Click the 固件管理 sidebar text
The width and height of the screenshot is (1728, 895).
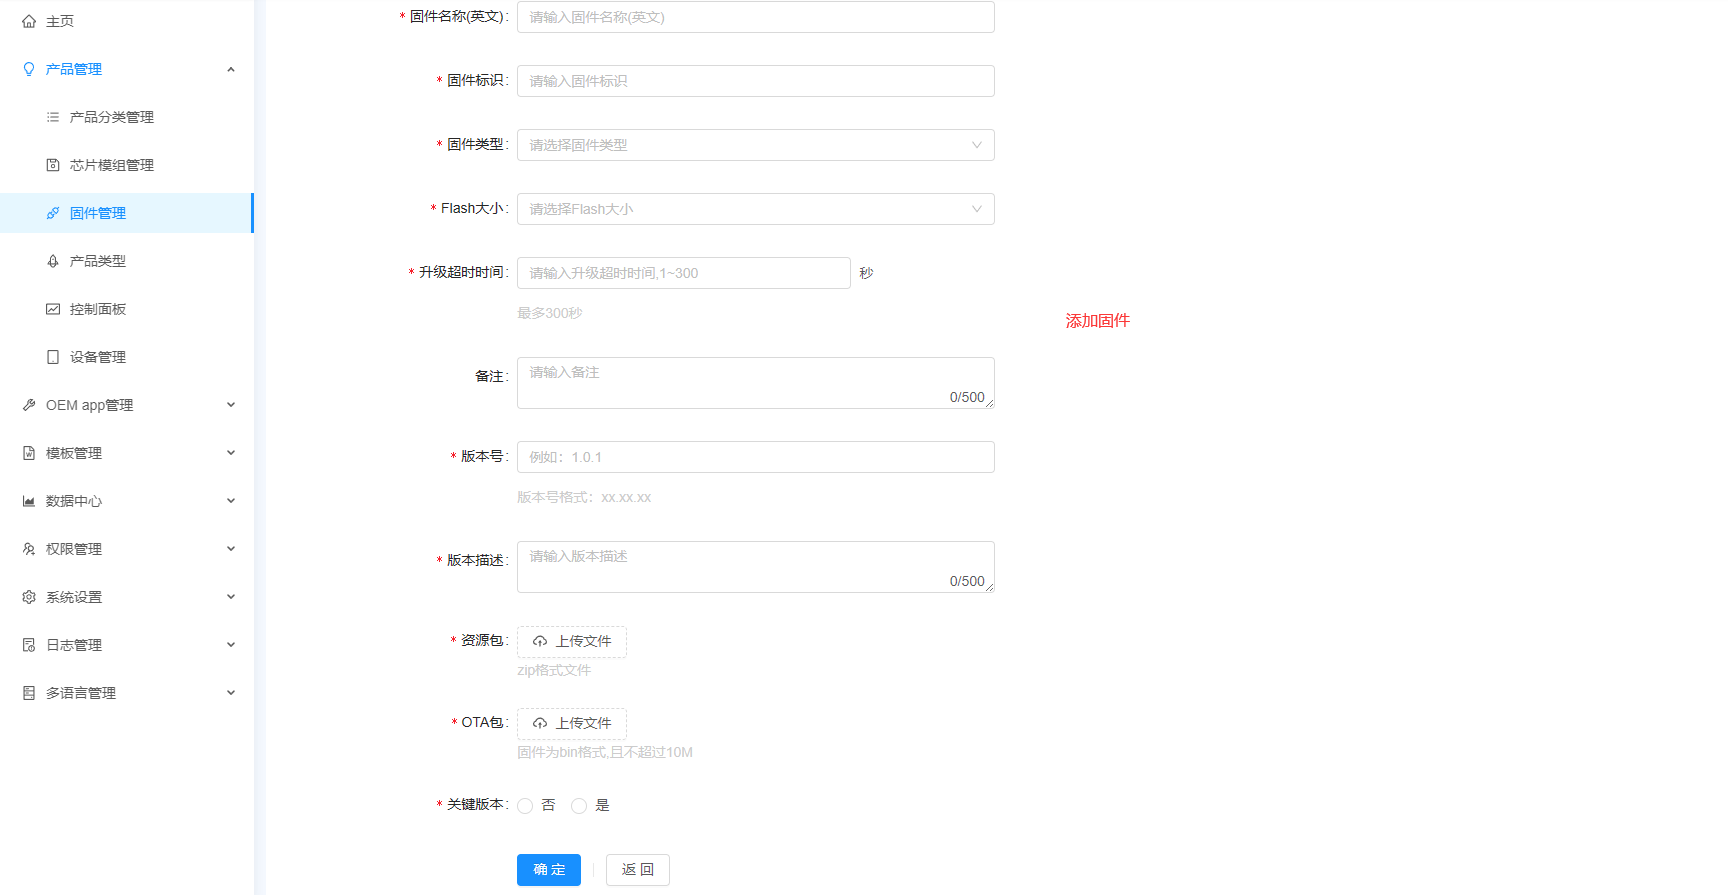point(98,213)
